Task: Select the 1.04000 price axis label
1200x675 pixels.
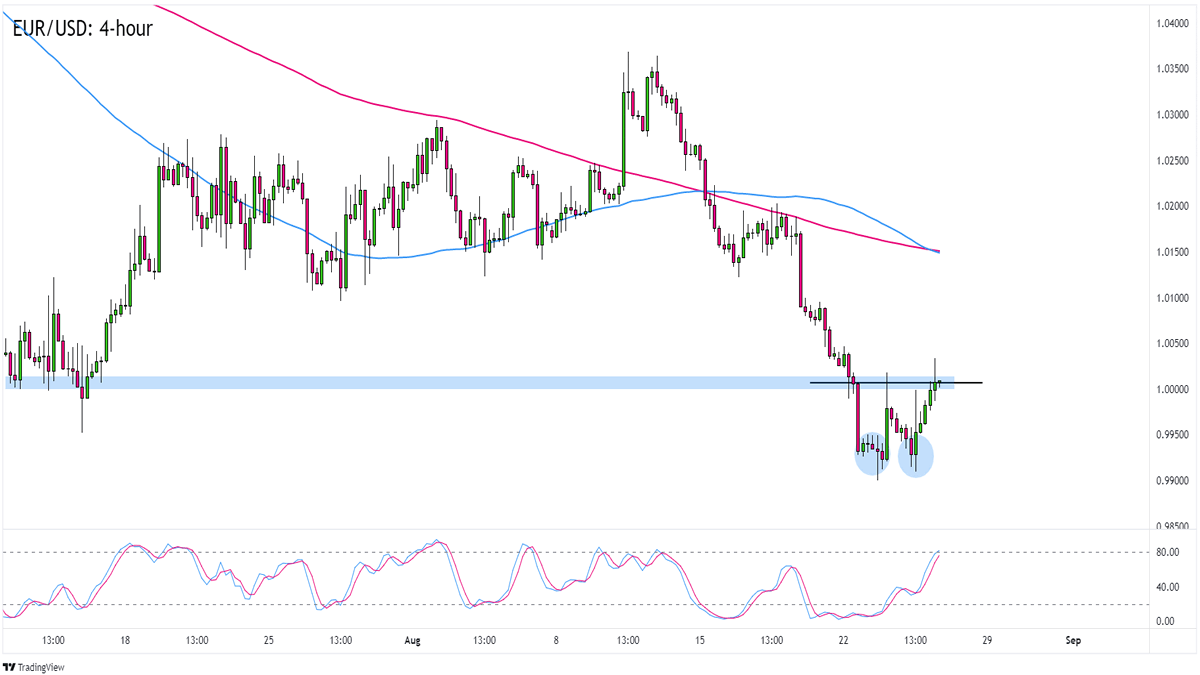Action: pyautogui.click(x=1172, y=23)
